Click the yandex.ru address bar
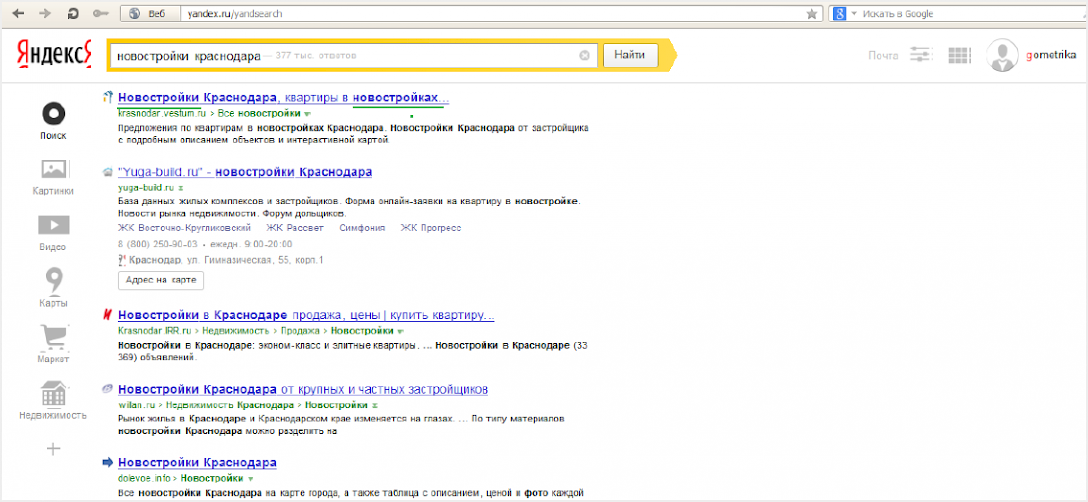 tap(494, 14)
